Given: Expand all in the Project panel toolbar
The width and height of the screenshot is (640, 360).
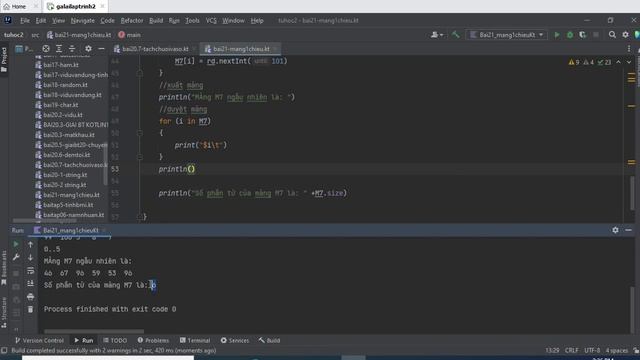Looking at the screenshot, I should [59, 49].
